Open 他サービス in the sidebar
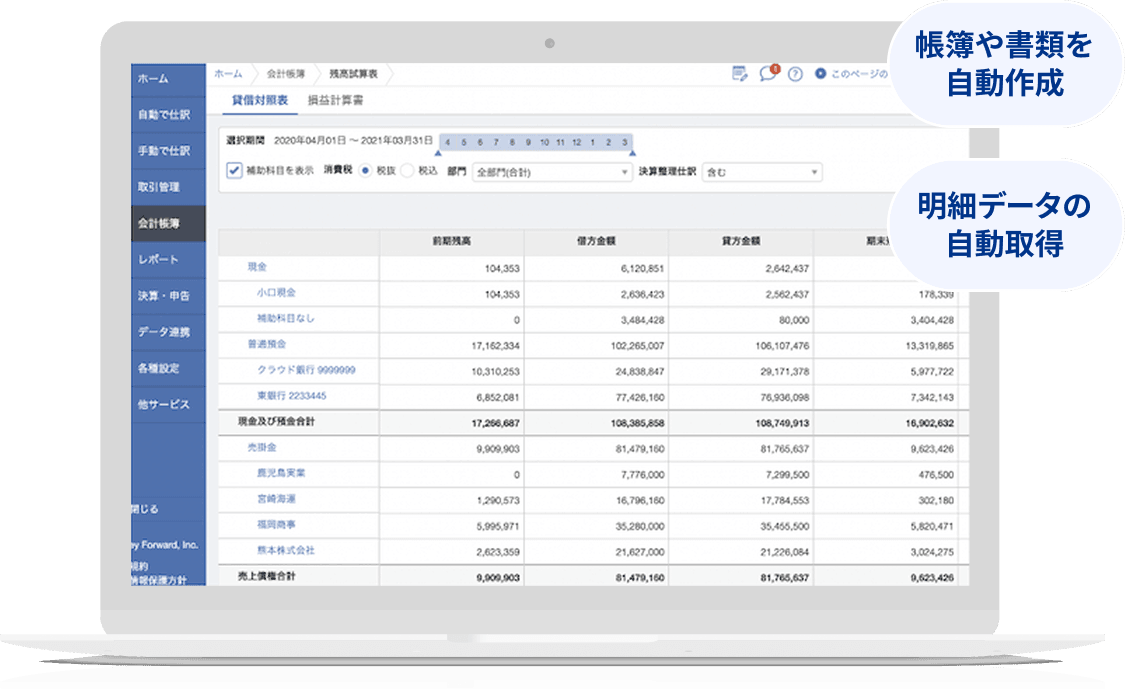 tap(168, 405)
